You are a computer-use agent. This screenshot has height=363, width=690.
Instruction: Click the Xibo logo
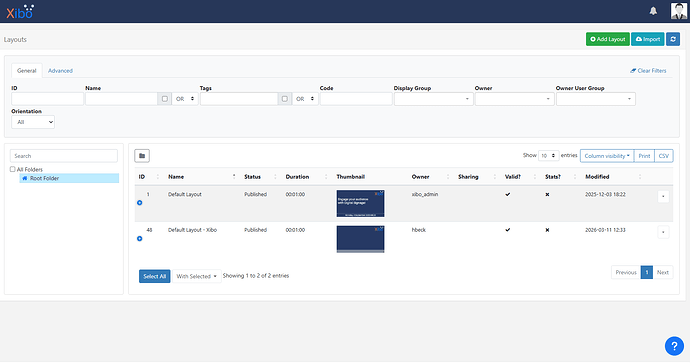(x=20, y=12)
